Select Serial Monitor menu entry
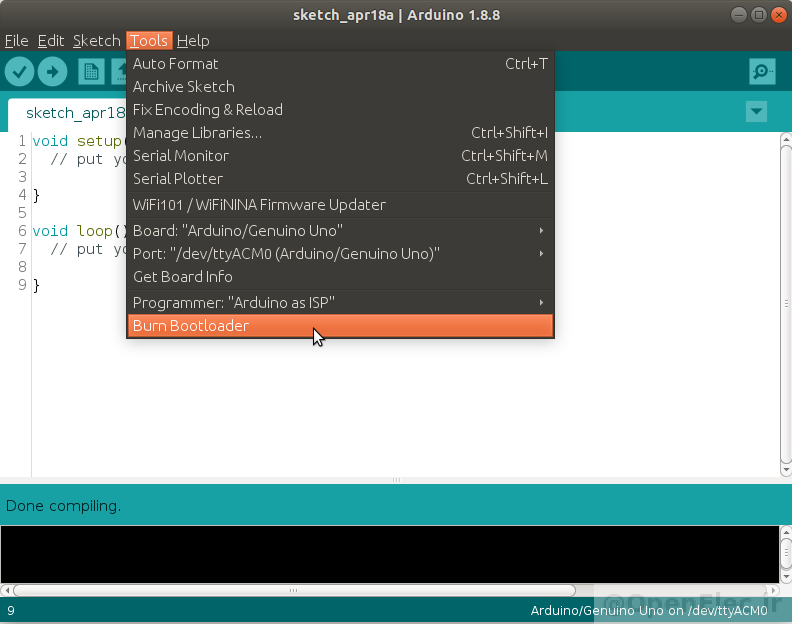Image resolution: width=792 pixels, height=624 pixels. [x=340, y=156]
